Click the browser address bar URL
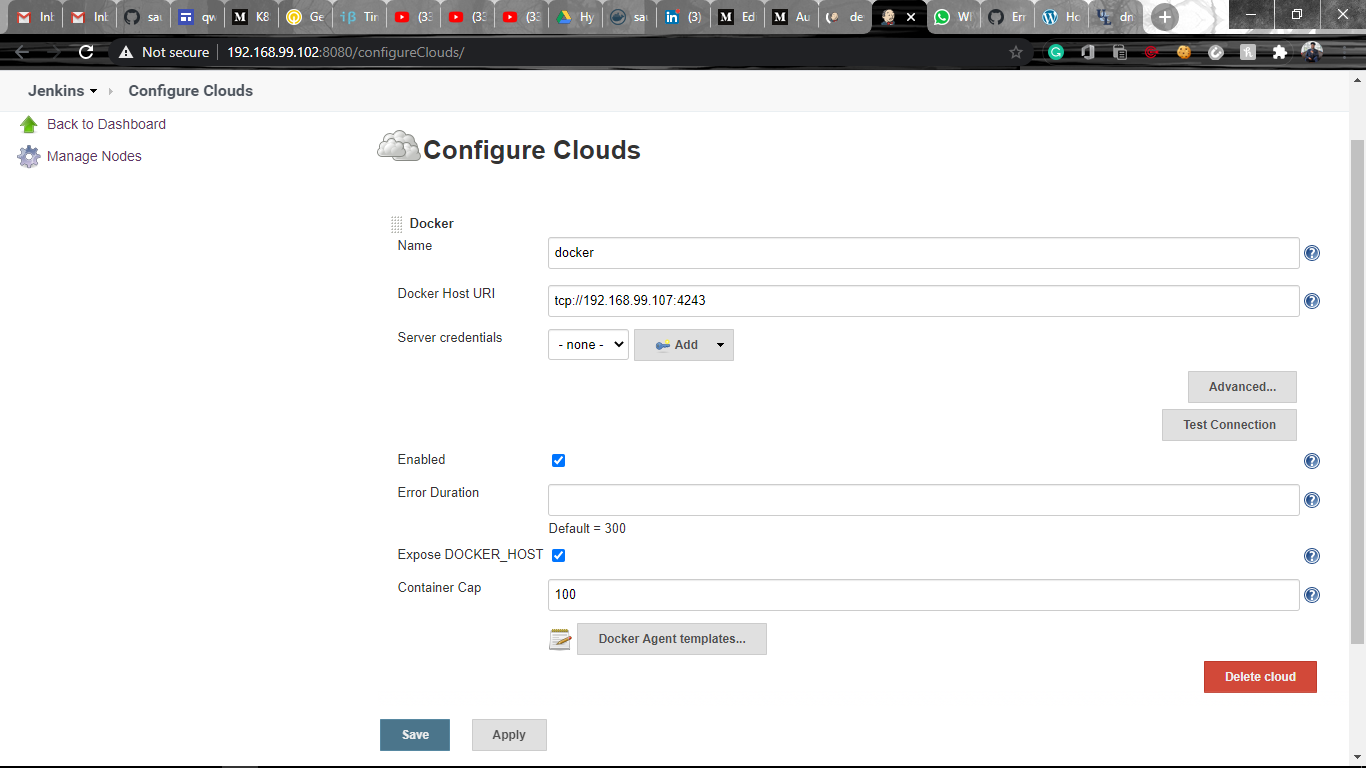The image size is (1366, 768). [345, 52]
